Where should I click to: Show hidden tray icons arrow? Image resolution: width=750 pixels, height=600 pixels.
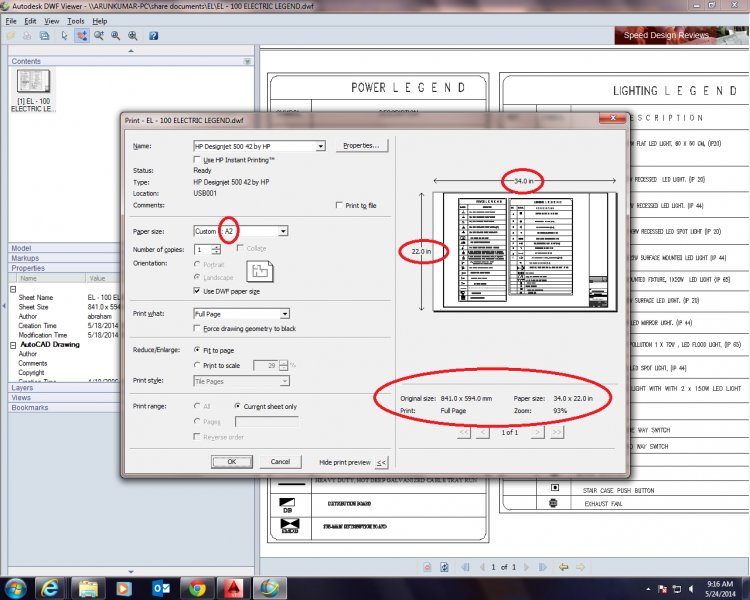coord(648,589)
